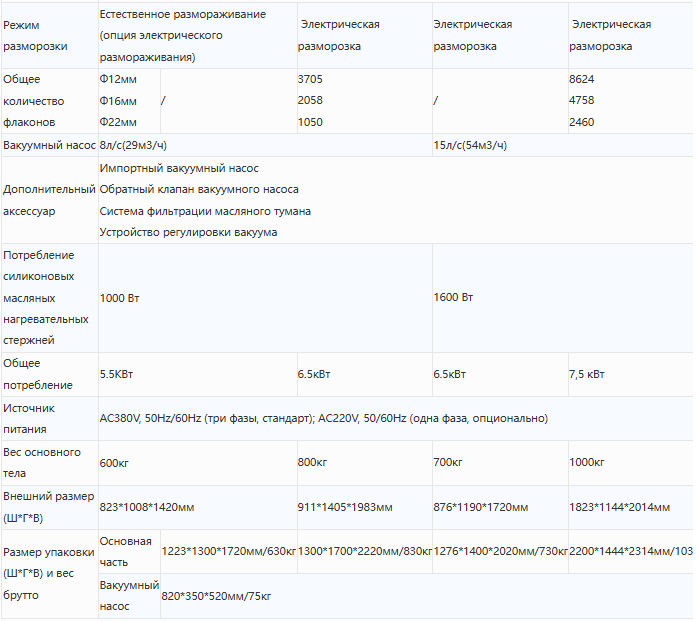Click the '1000 Вт' heating rods cell
Image resolution: width=699 pixels, height=621 pixels.
pos(119,298)
